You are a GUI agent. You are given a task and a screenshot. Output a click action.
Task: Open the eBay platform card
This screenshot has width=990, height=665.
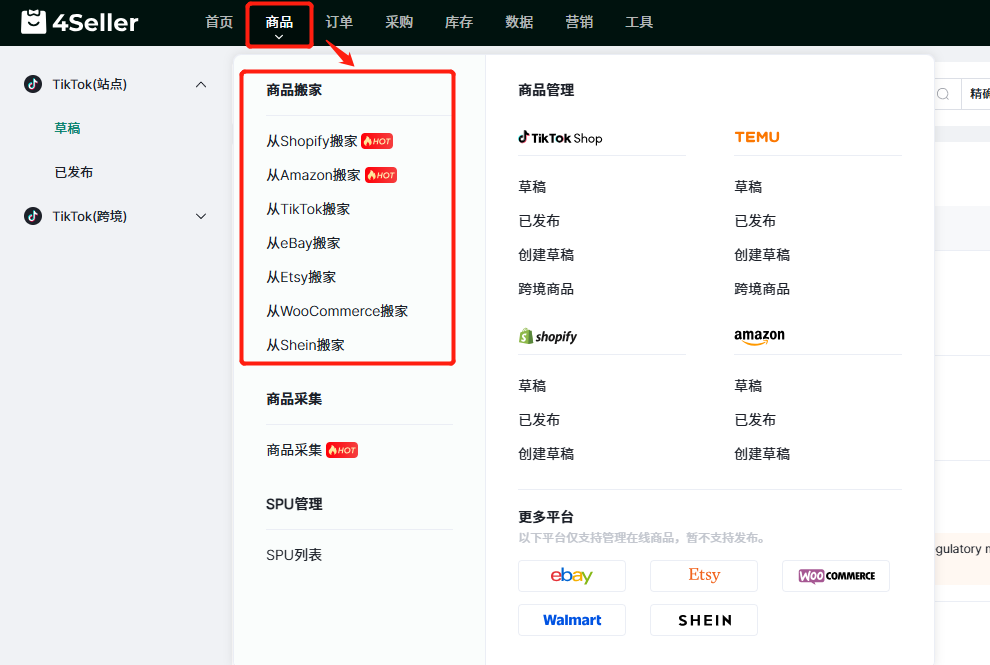coord(571,575)
